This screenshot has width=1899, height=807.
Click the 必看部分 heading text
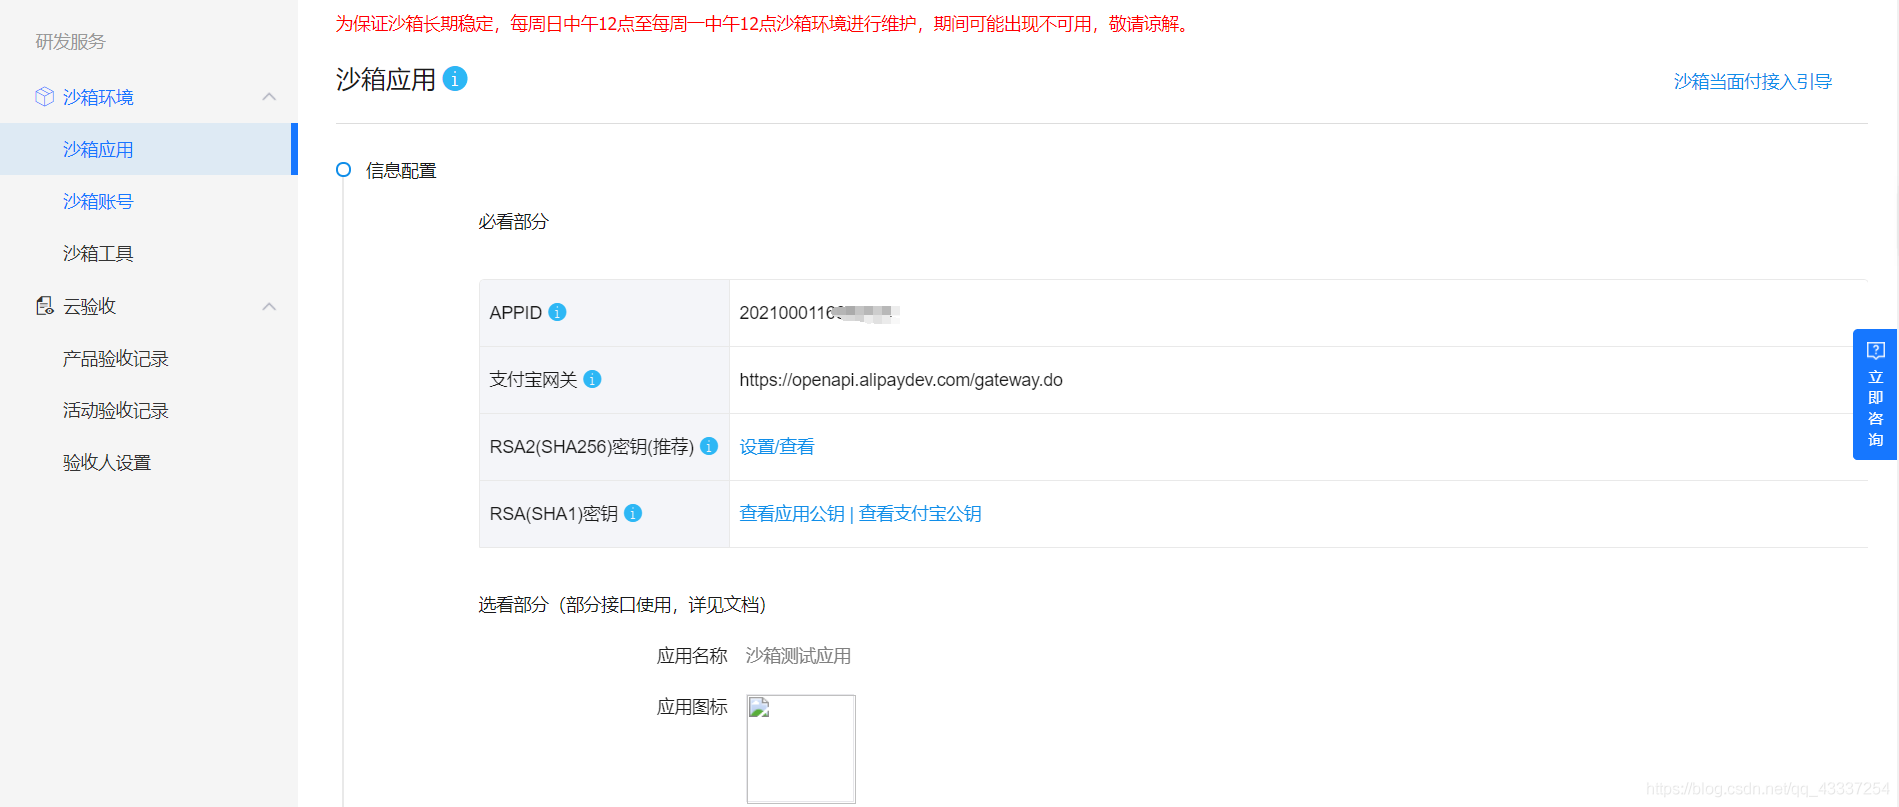513,221
